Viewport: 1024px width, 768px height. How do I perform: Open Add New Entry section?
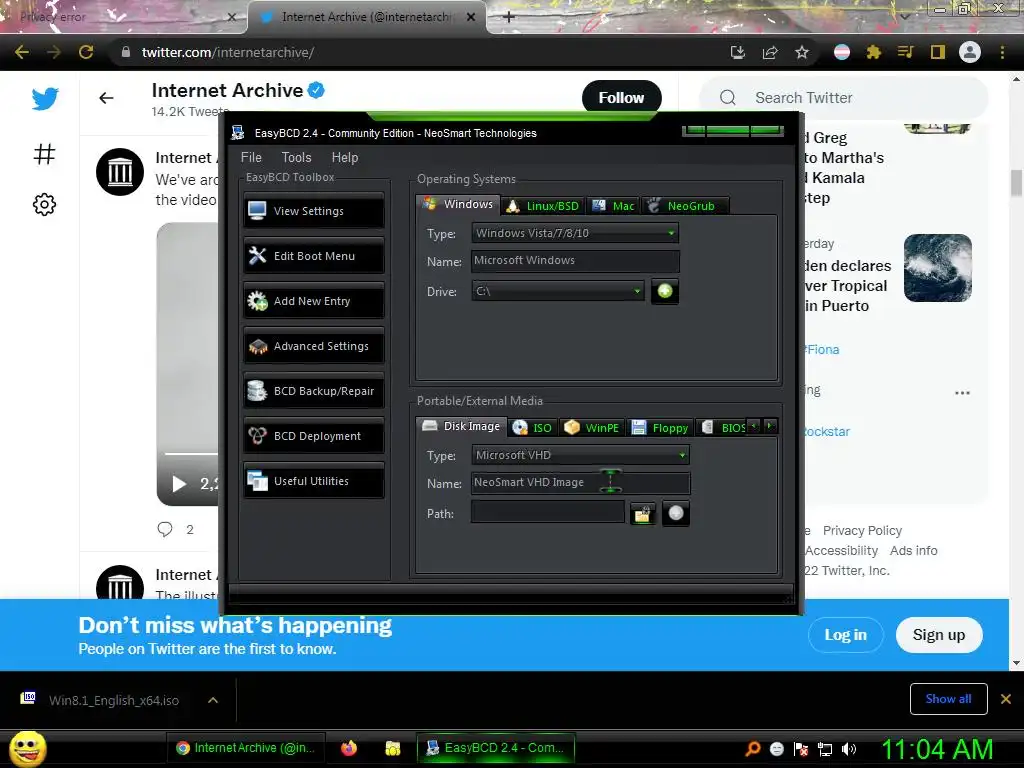(x=313, y=301)
